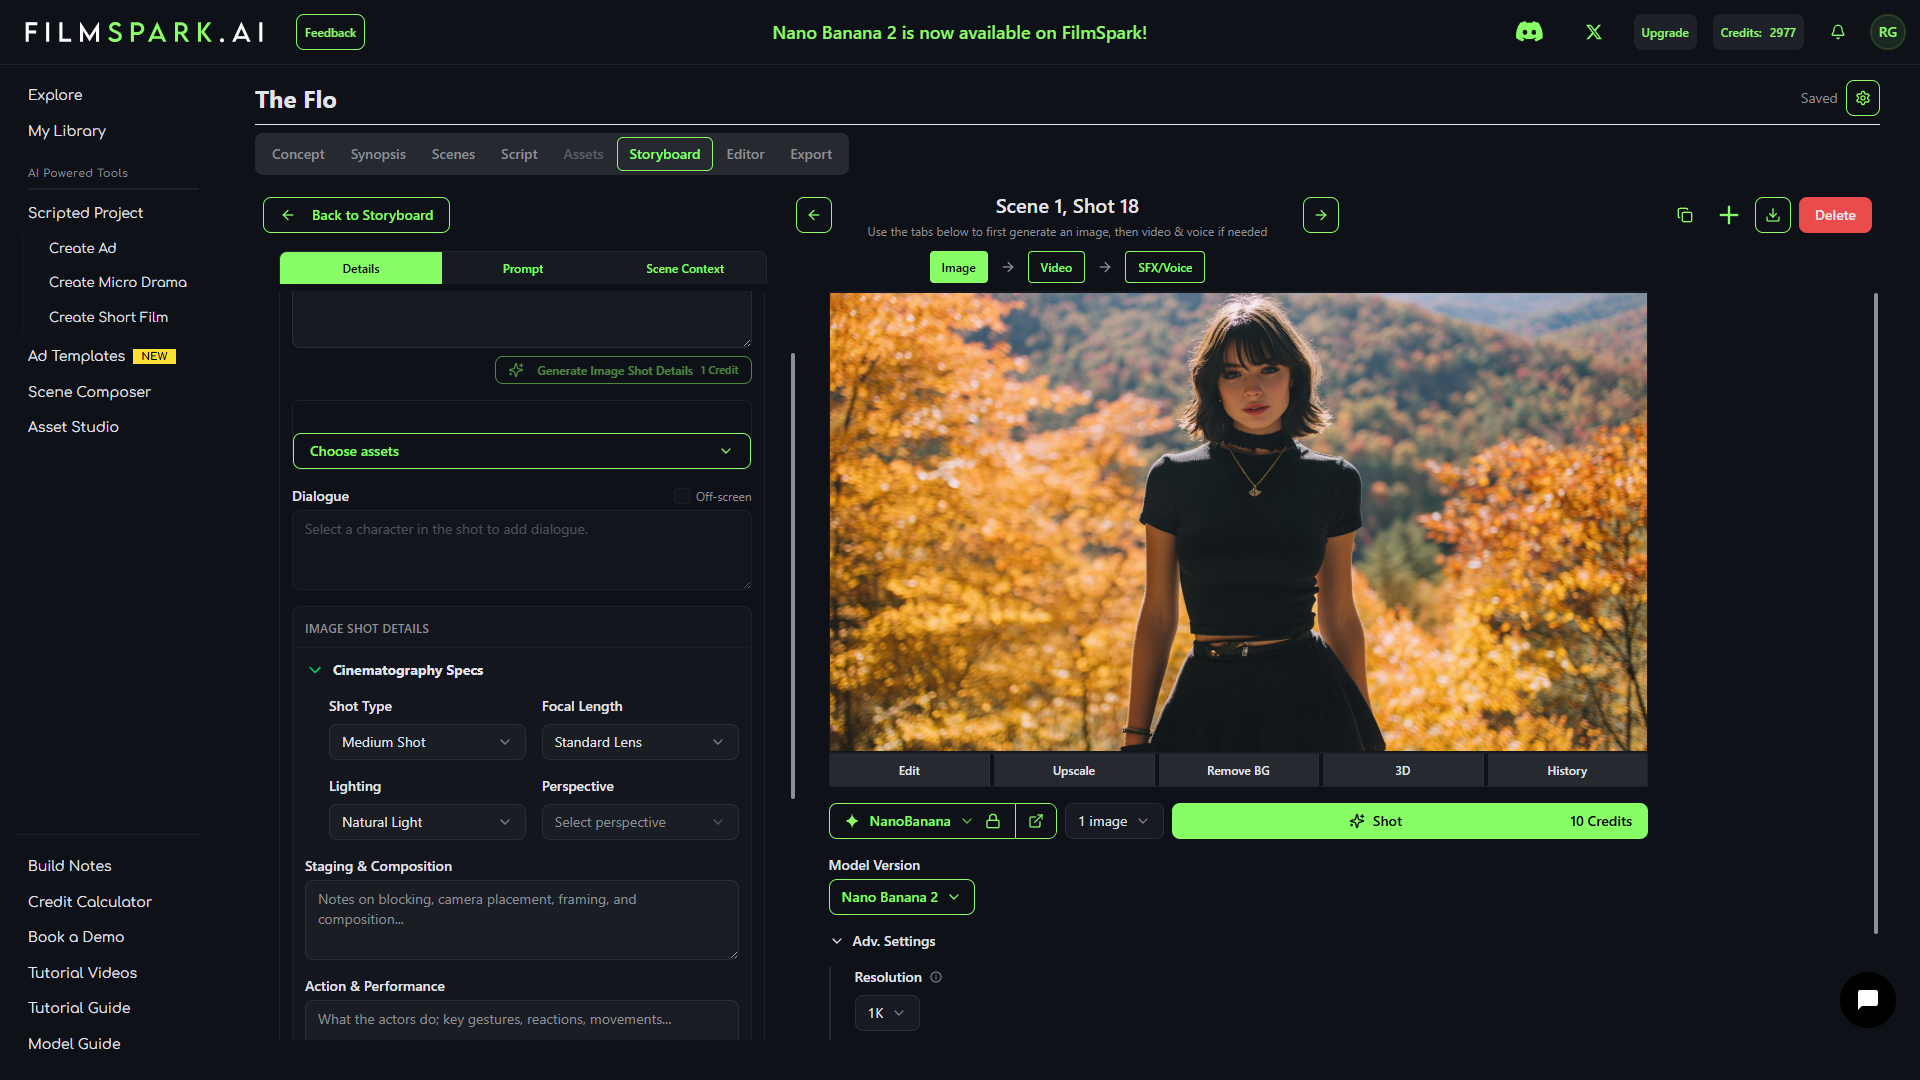Switch to the Scene Context tab

click(x=685, y=268)
